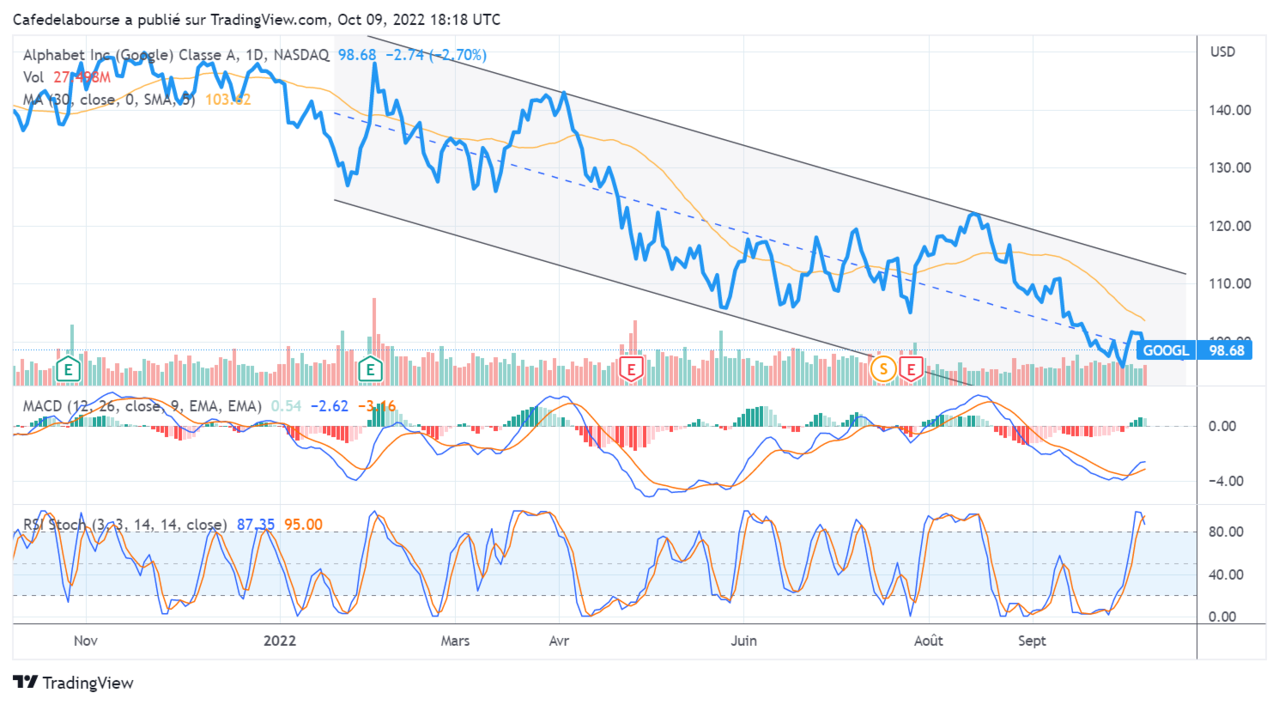The height and width of the screenshot is (705, 1279).
Task: Click the green E earnings marker near Nov
Action: pyautogui.click(x=67, y=369)
